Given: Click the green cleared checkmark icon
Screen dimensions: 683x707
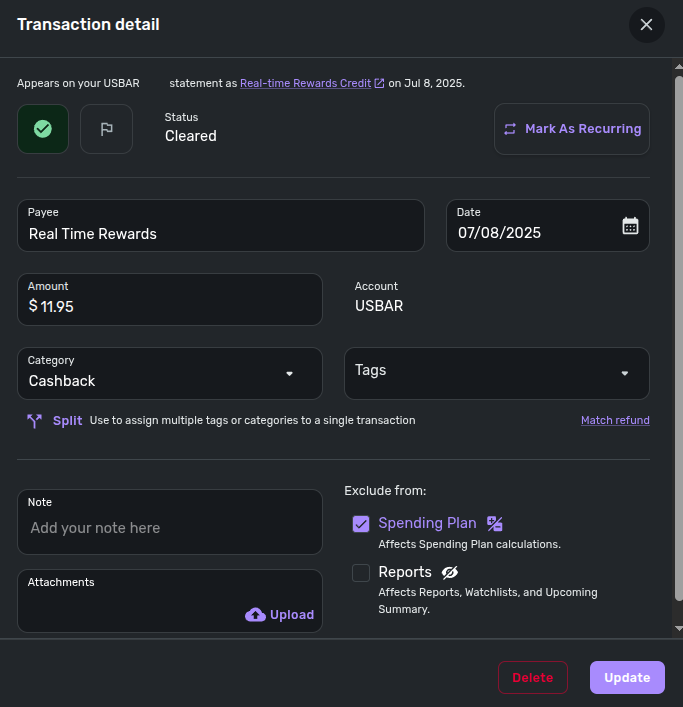Looking at the screenshot, I should pos(43,129).
